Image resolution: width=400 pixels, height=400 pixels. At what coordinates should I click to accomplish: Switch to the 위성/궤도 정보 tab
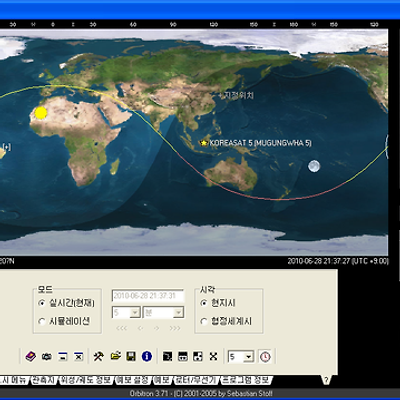point(85,380)
